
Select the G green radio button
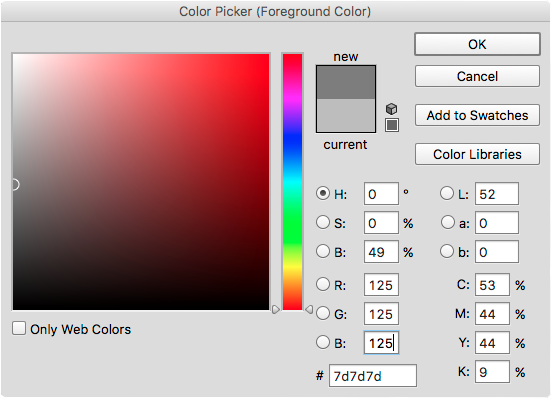pos(323,313)
